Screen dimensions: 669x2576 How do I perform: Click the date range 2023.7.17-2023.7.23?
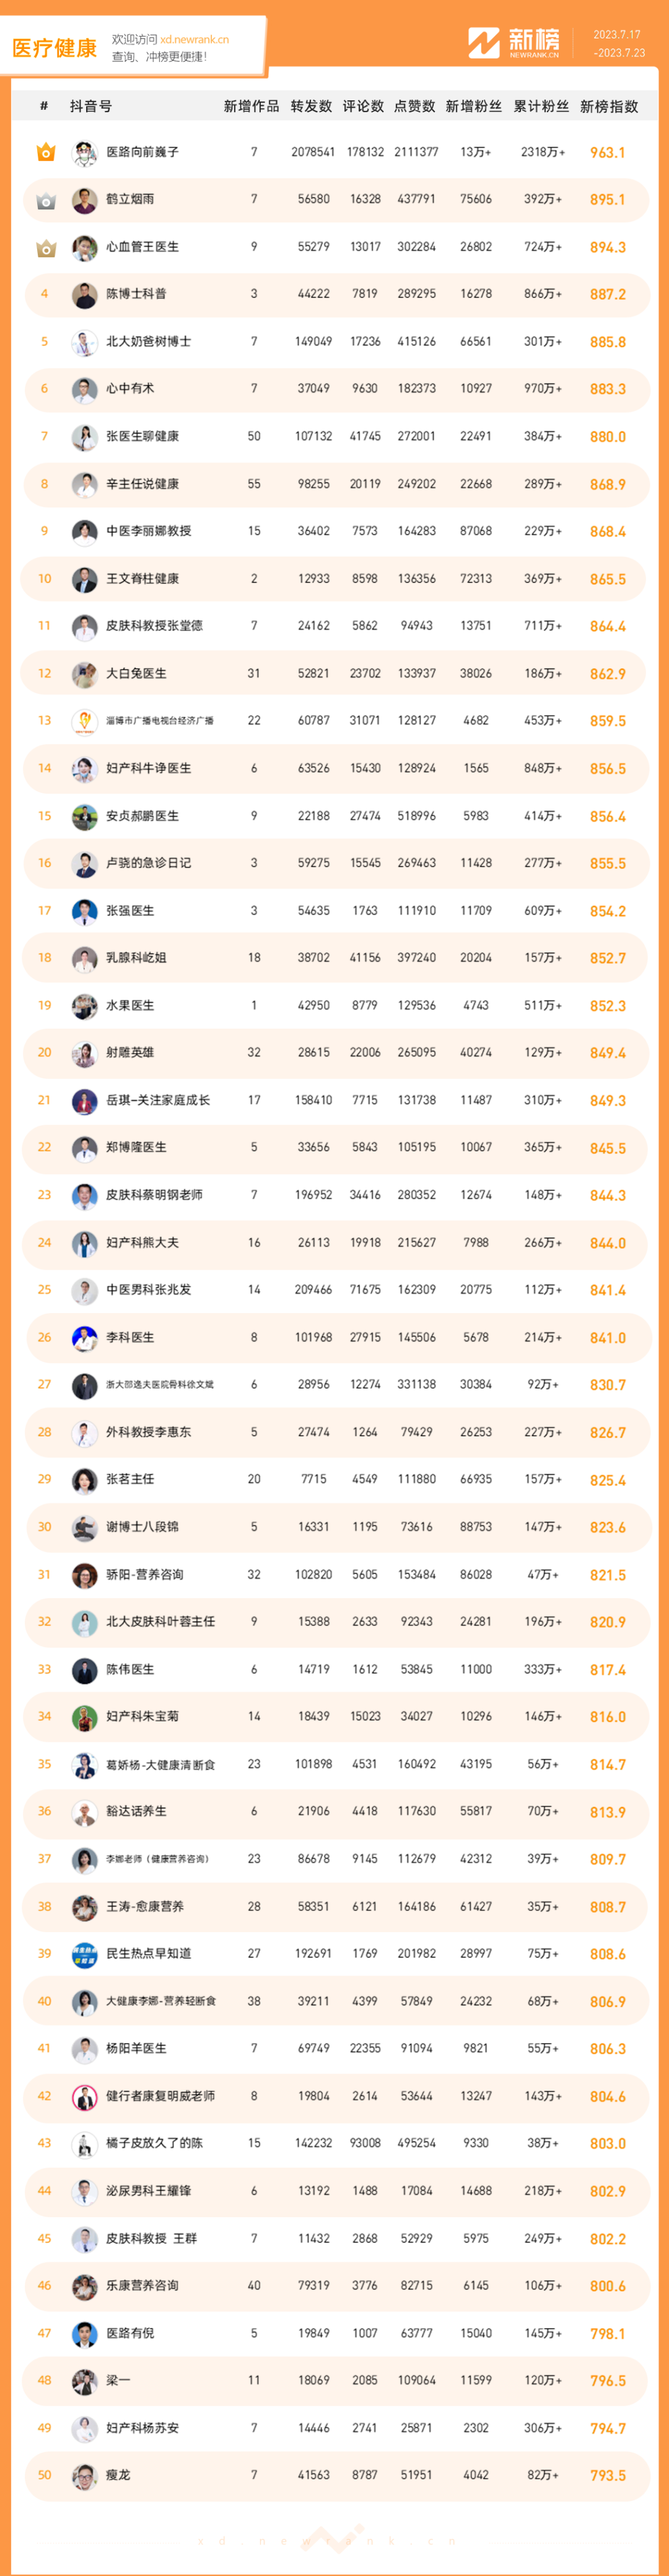[x=619, y=43]
